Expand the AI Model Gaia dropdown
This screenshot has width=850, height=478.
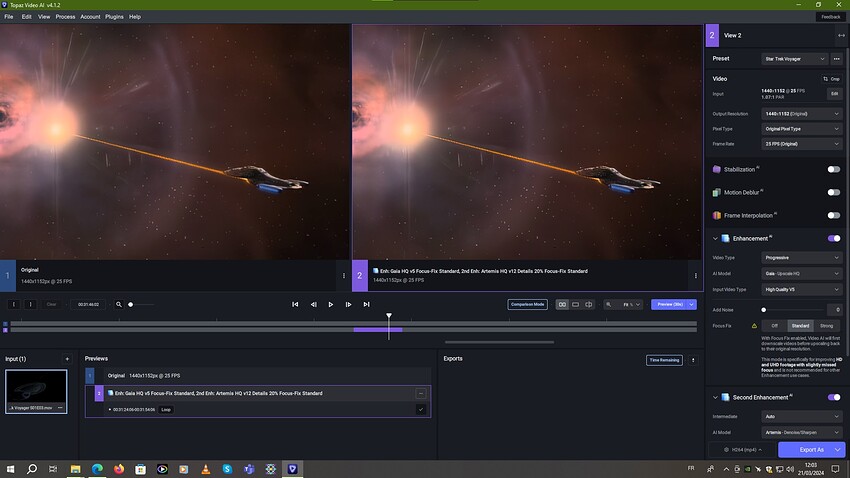802,273
